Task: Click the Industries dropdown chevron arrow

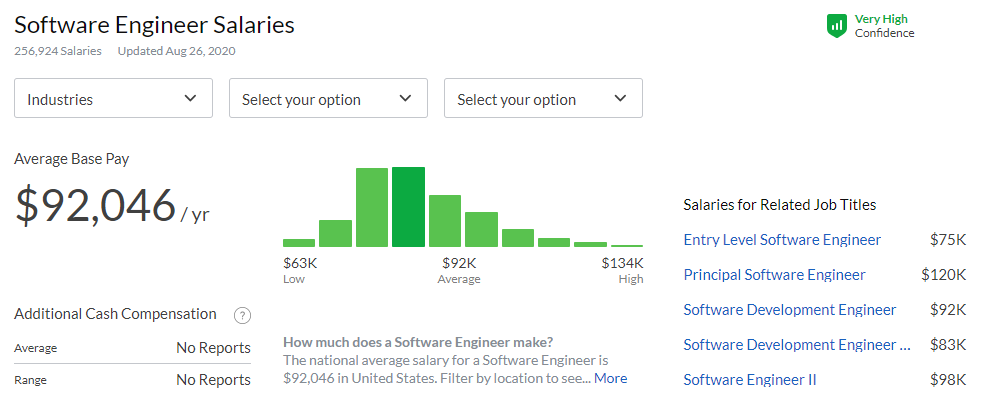Action: pyautogui.click(x=191, y=98)
